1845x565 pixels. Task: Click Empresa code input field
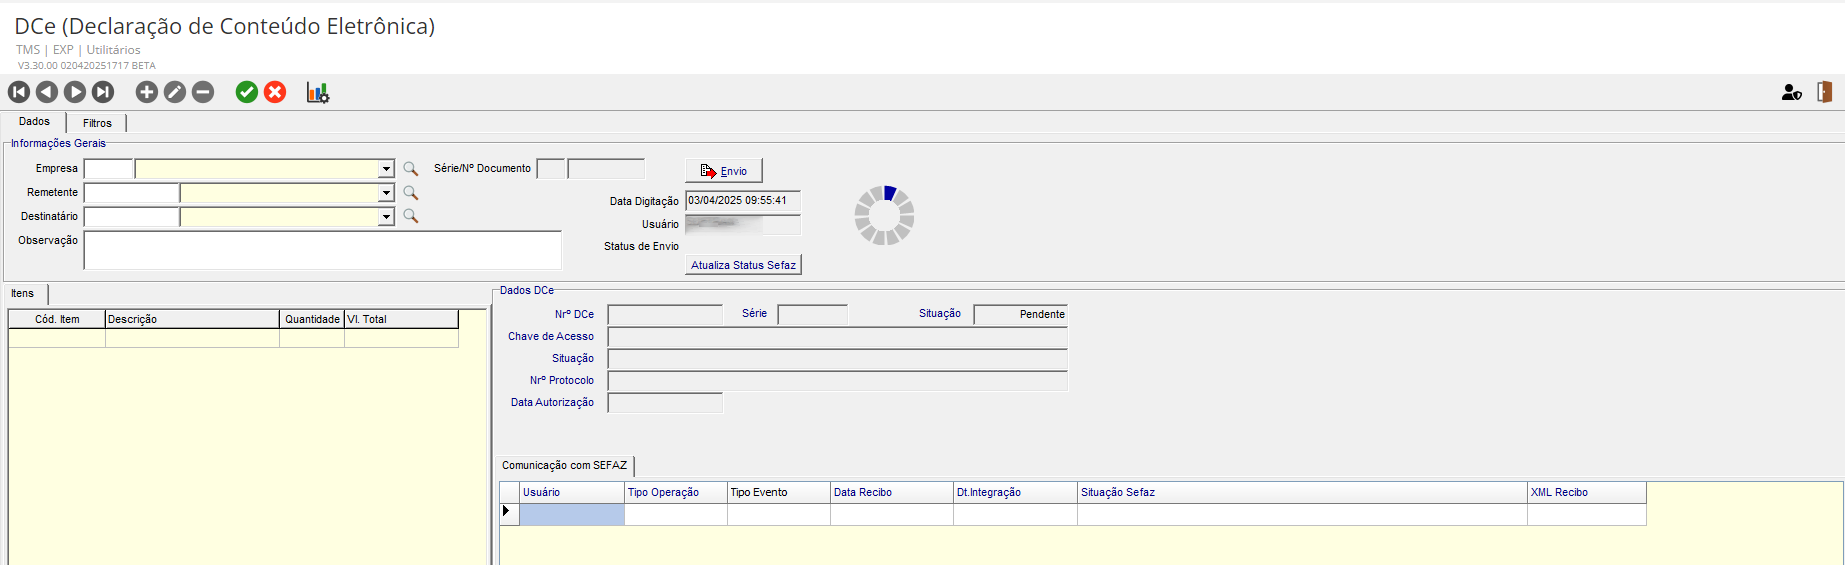coord(108,169)
